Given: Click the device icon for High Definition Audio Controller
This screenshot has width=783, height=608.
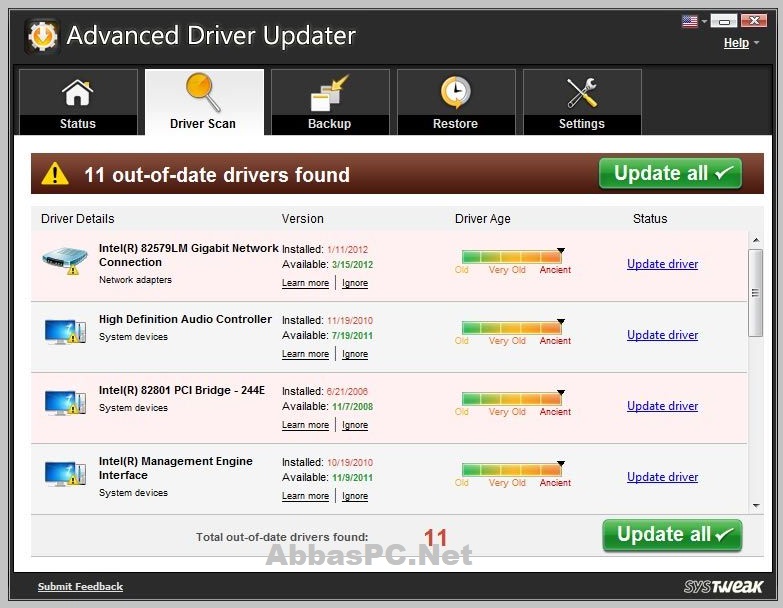Looking at the screenshot, I should click(x=65, y=331).
